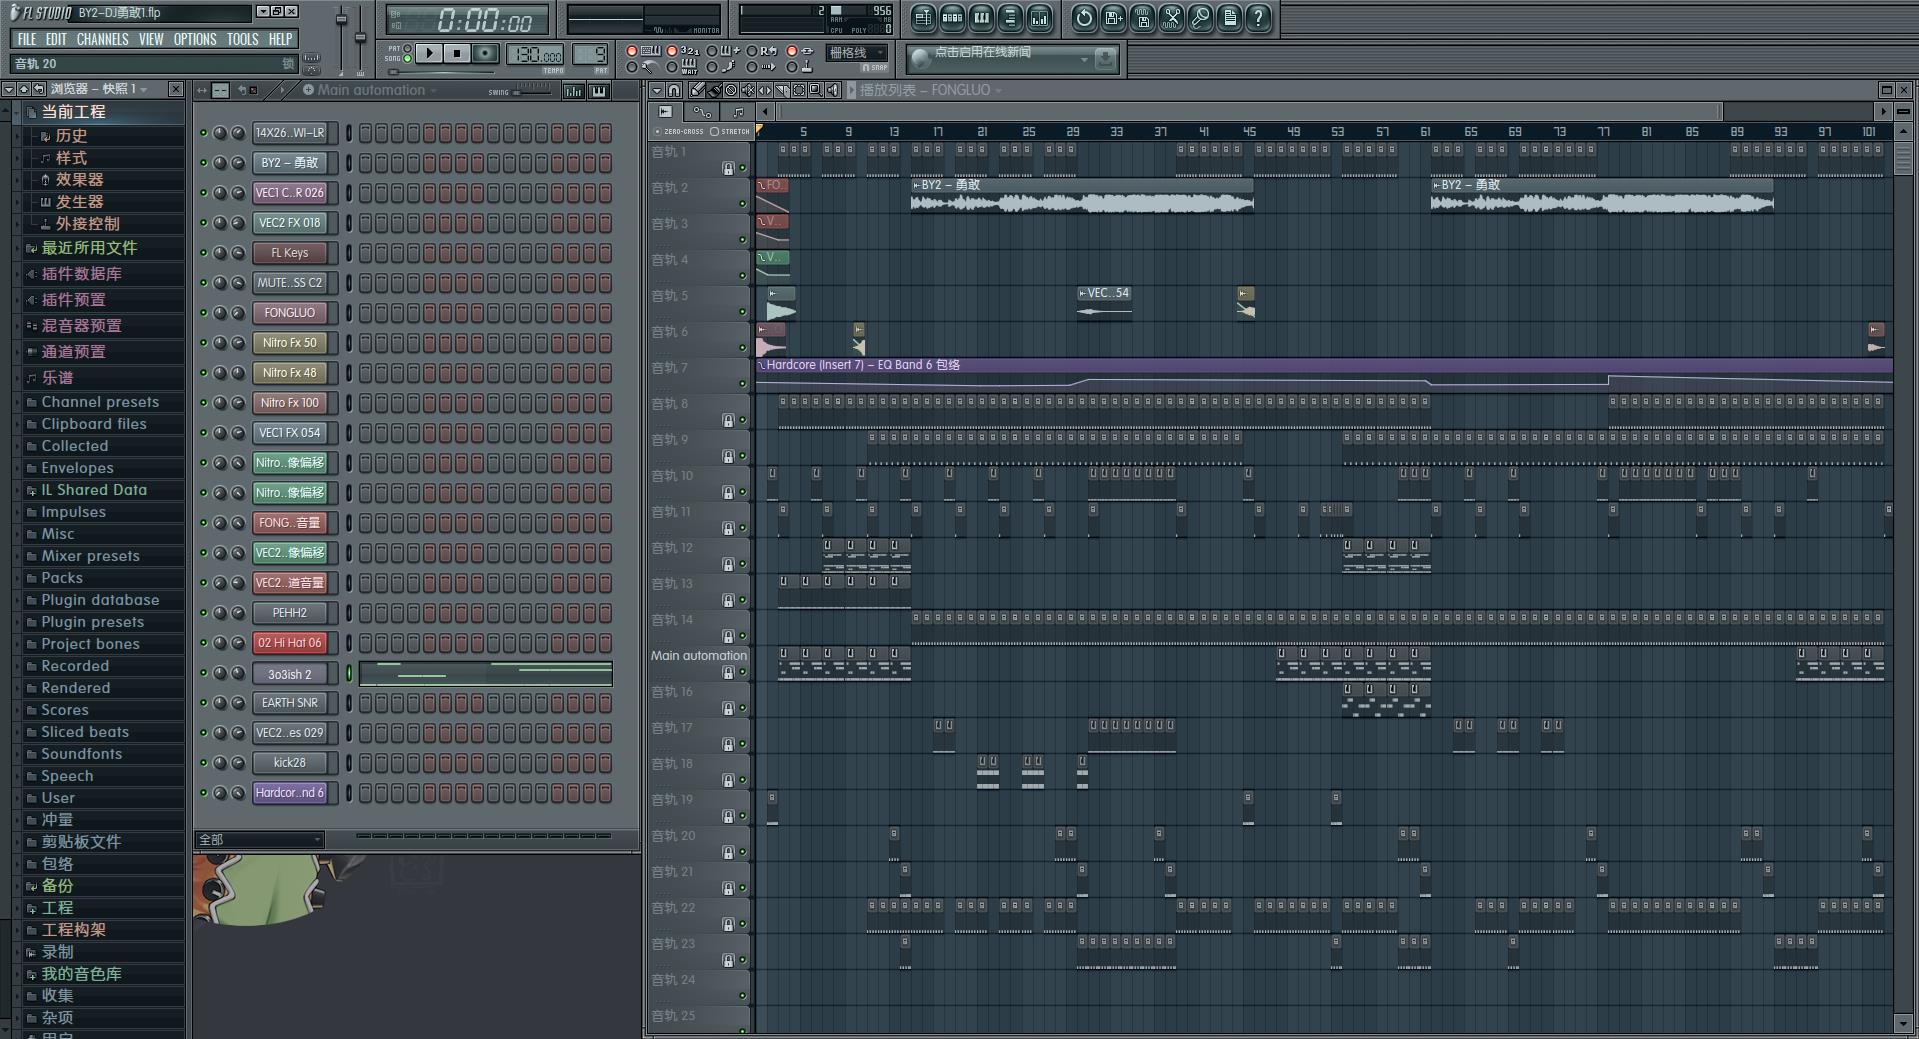Open browser snapshot dropdown arrow
The height and width of the screenshot is (1039, 1919).
144,89
